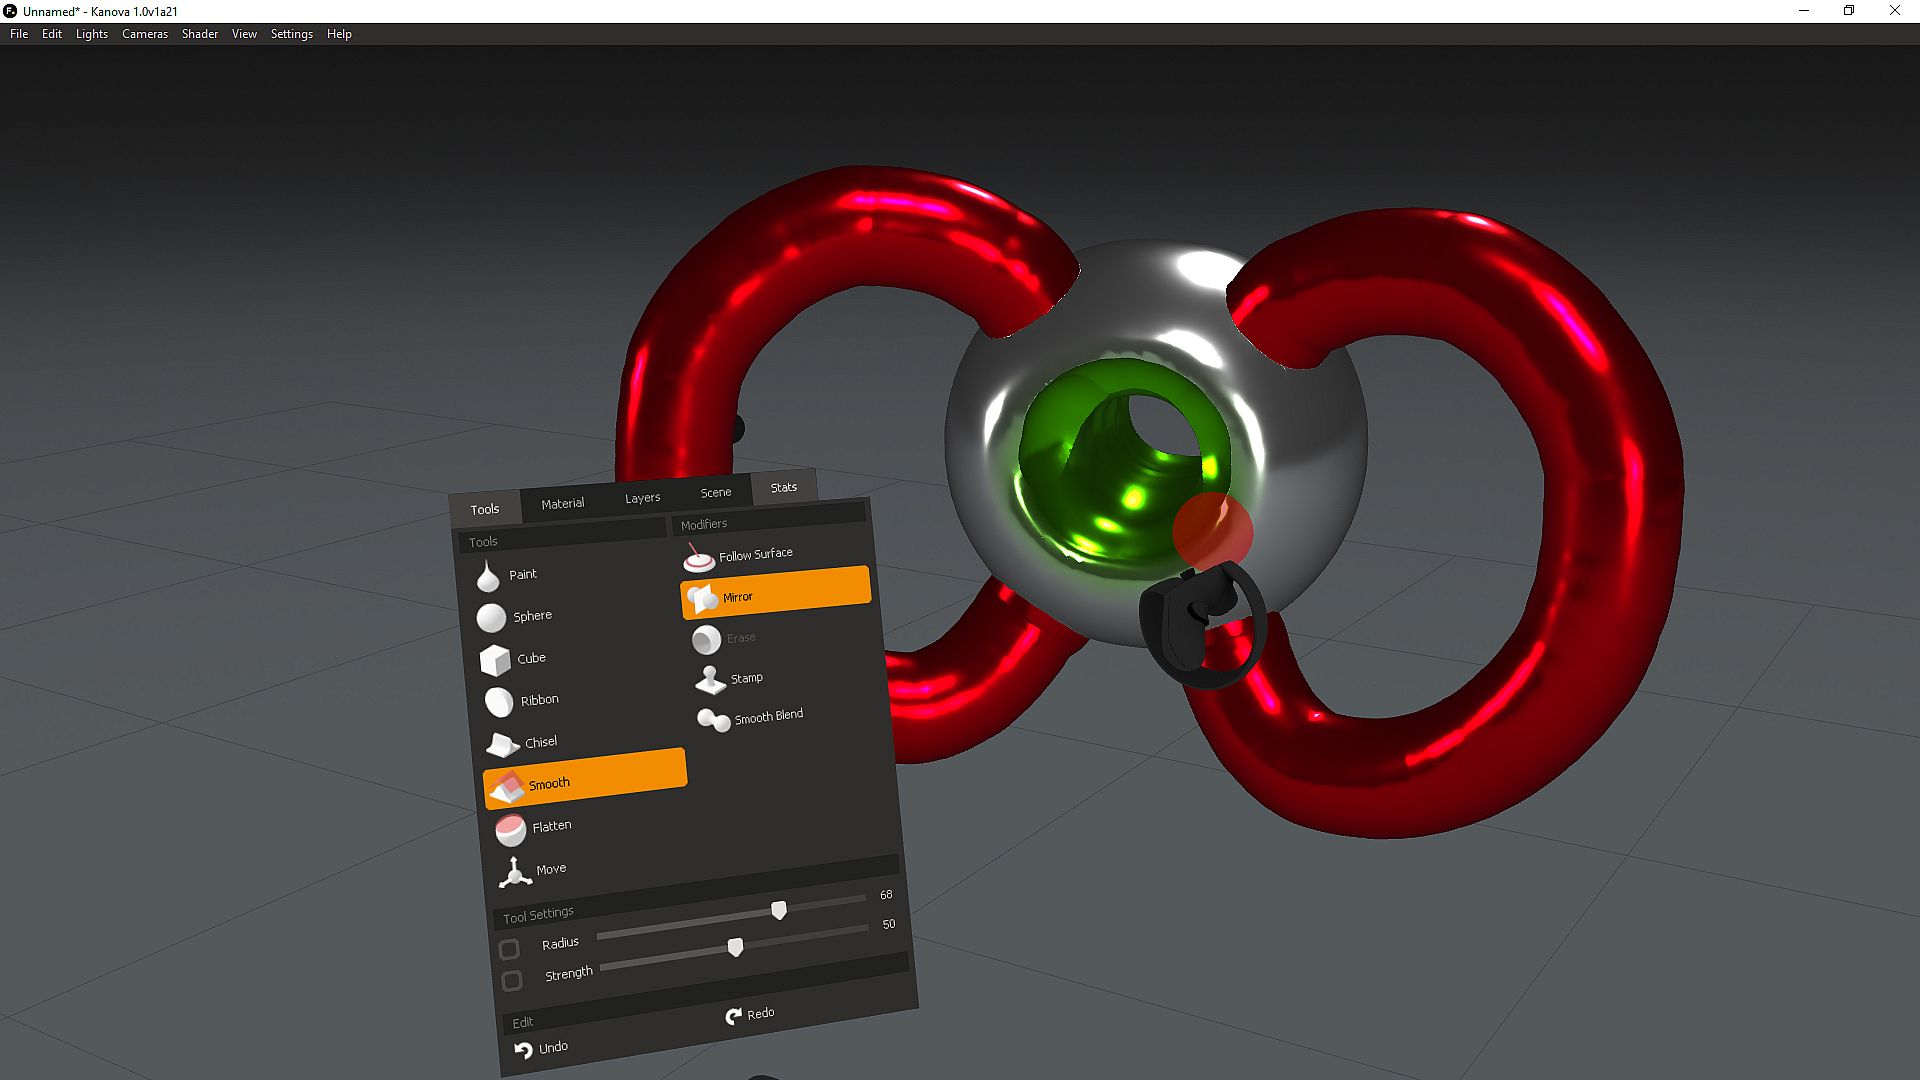This screenshot has width=1920, height=1080.
Task: Pick the Cube tool icon
Action: [495, 660]
